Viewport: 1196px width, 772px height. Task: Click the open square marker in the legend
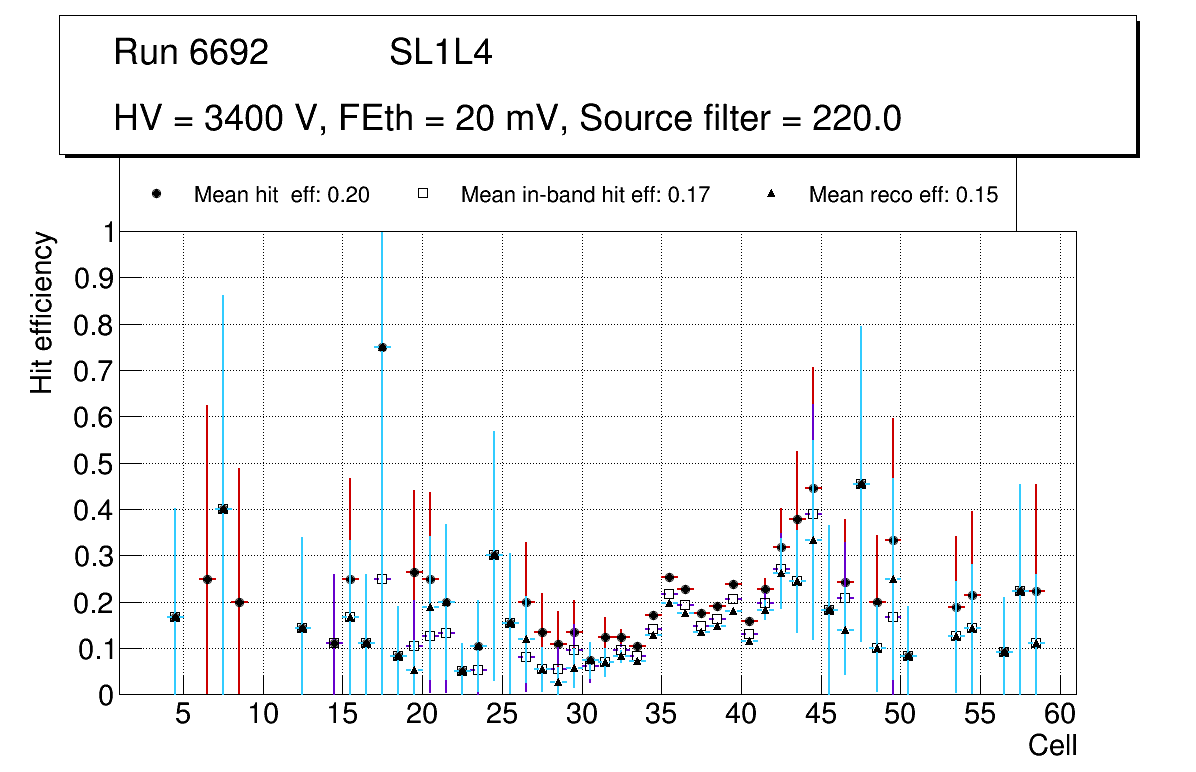(x=423, y=194)
